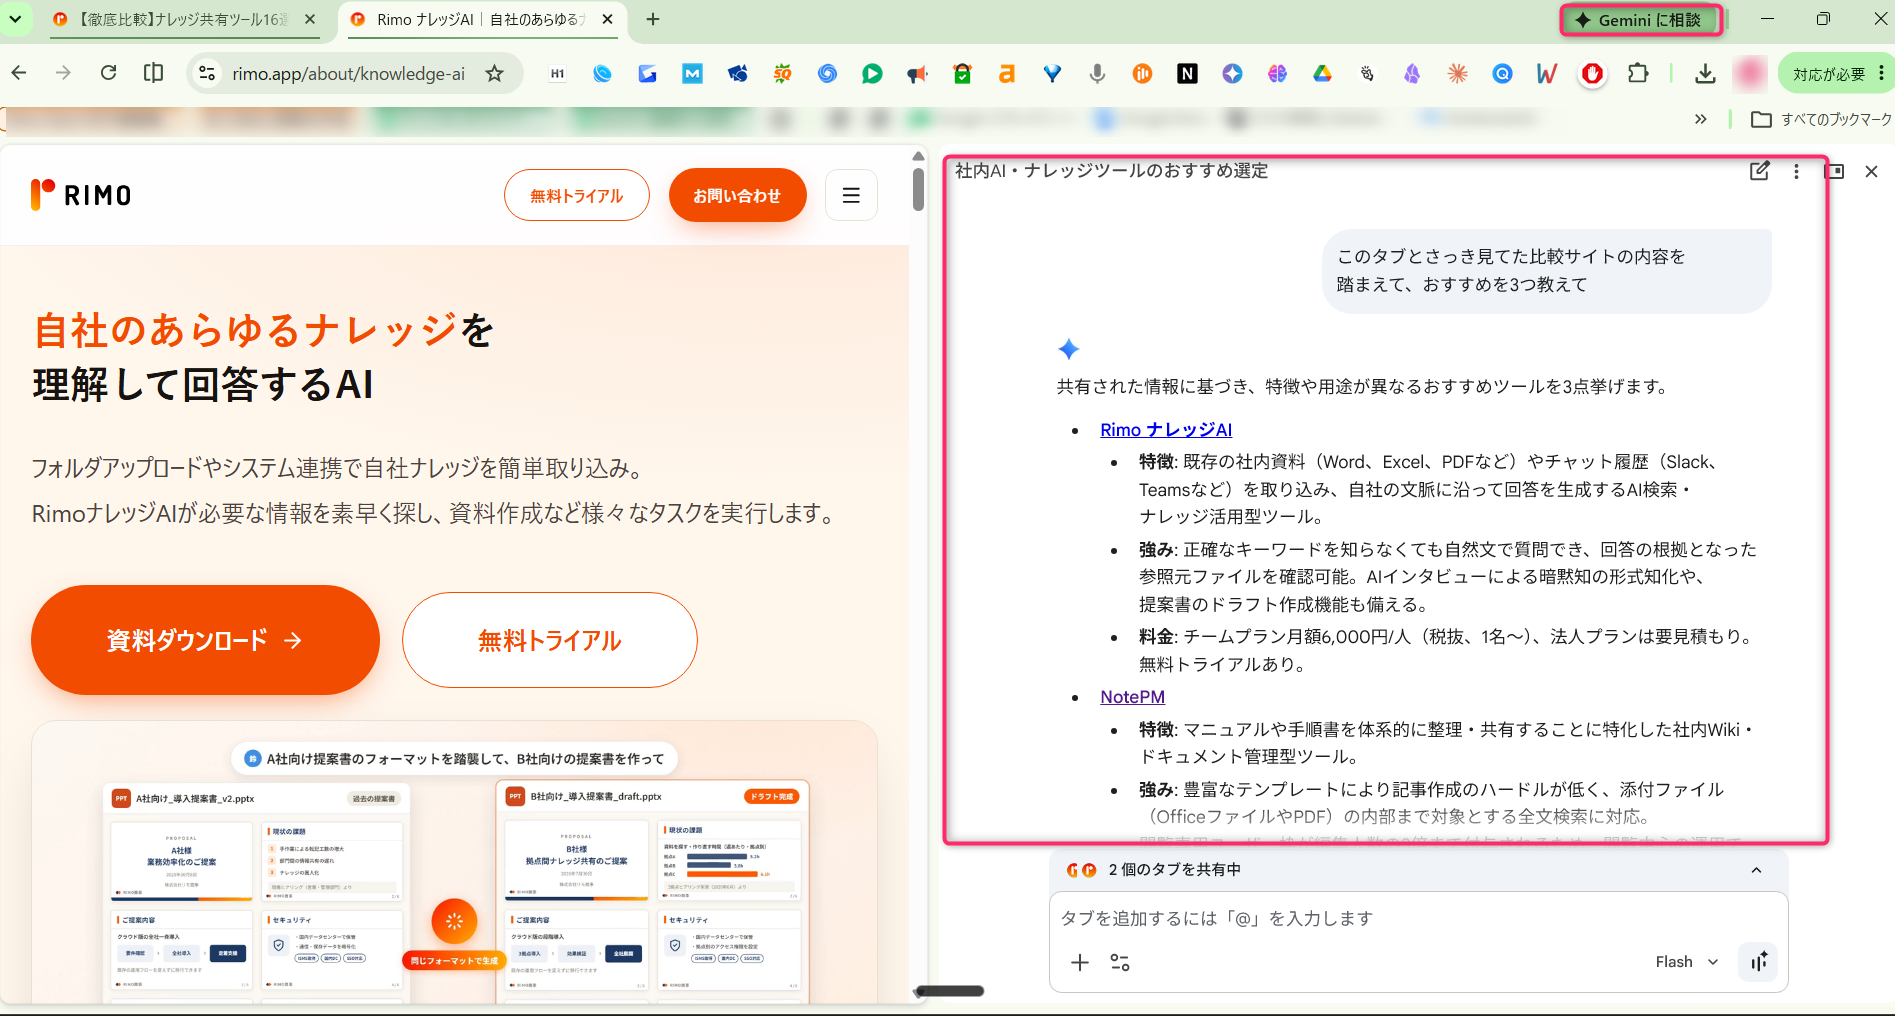Click the address bar URL
Screen dimensions: 1895x1016
(x=348, y=73)
